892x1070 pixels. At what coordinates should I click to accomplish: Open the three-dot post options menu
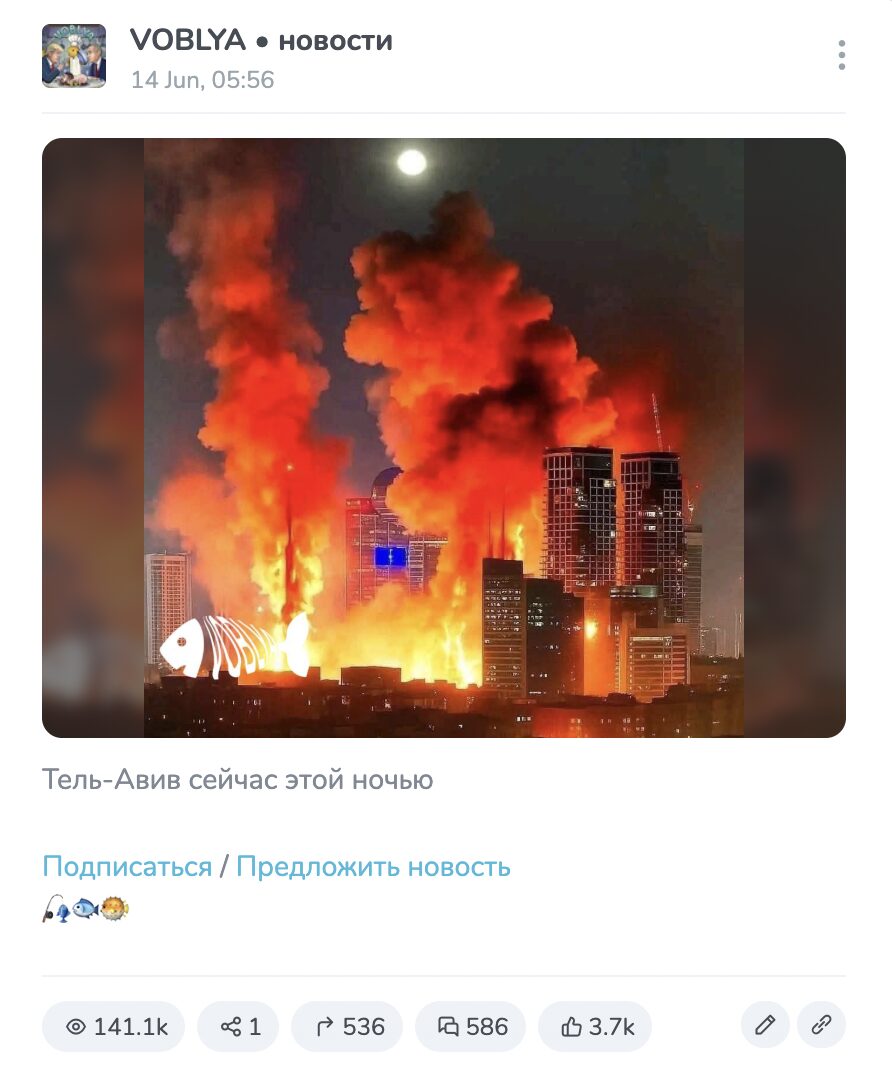841,55
